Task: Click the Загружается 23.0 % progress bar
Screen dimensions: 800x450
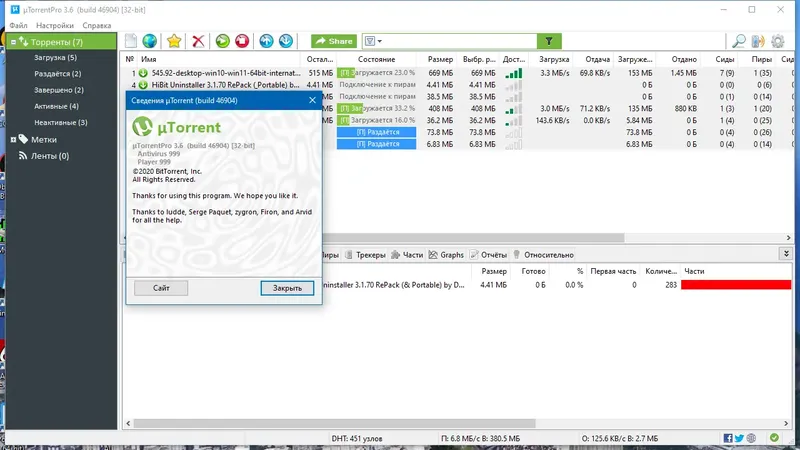Action: [x=377, y=73]
